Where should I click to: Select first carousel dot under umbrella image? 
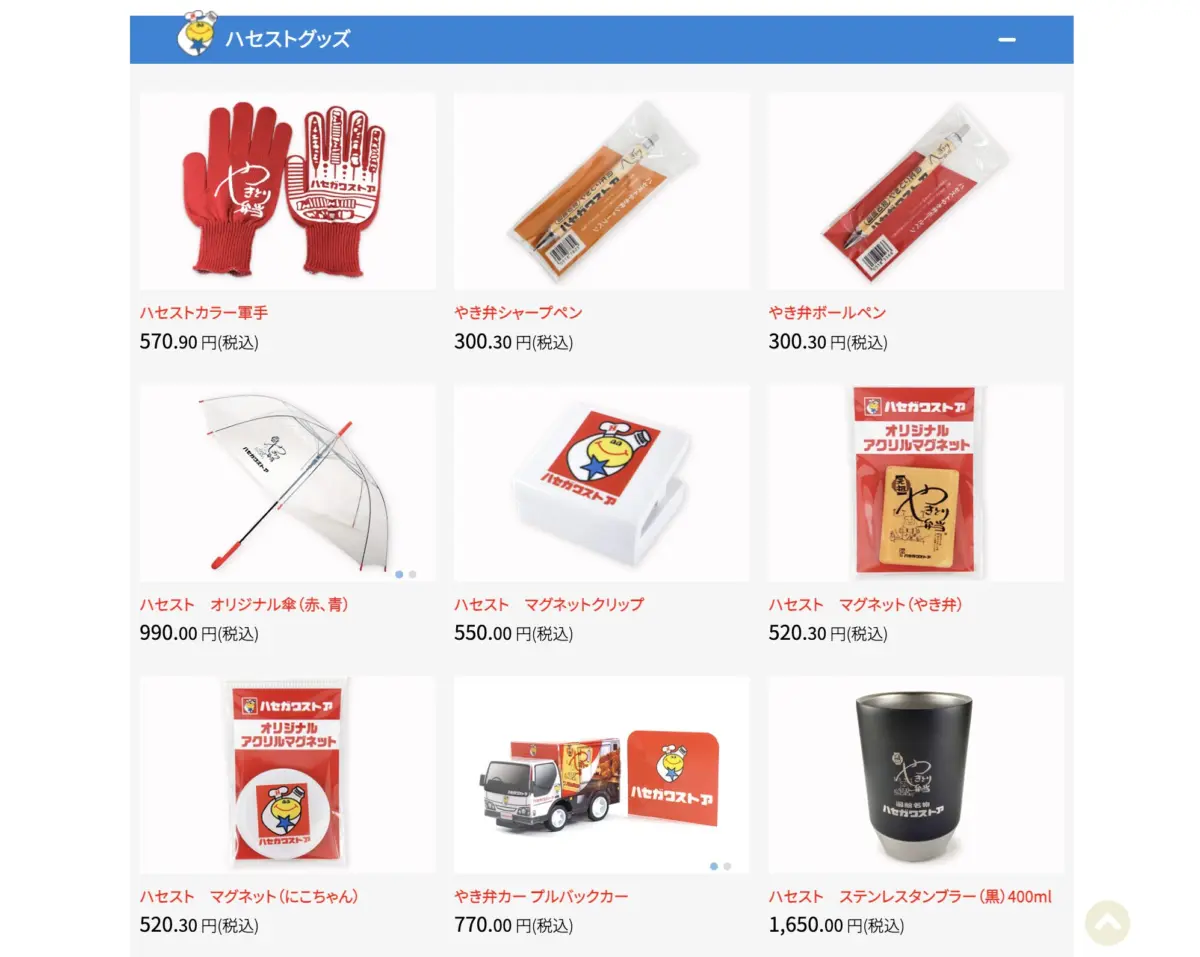pyautogui.click(x=399, y=574)
